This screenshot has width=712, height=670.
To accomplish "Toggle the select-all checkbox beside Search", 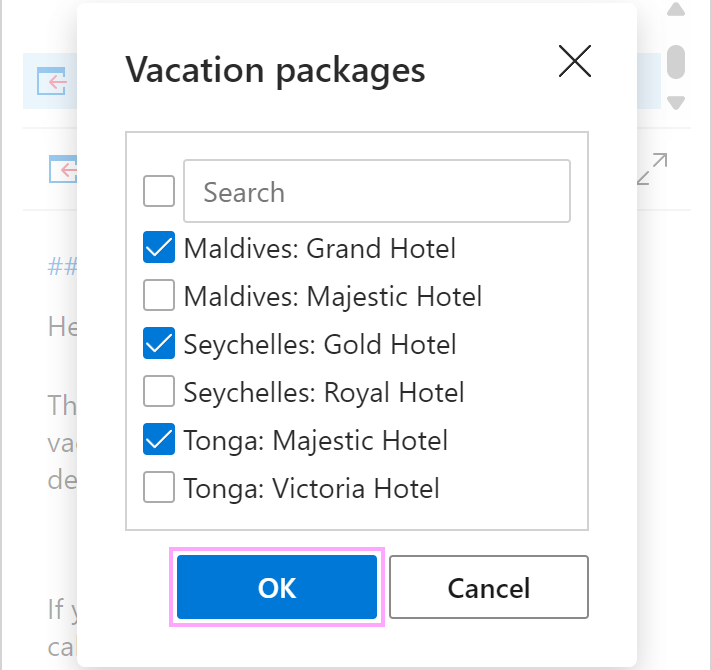I will click(x=159, y=191).
